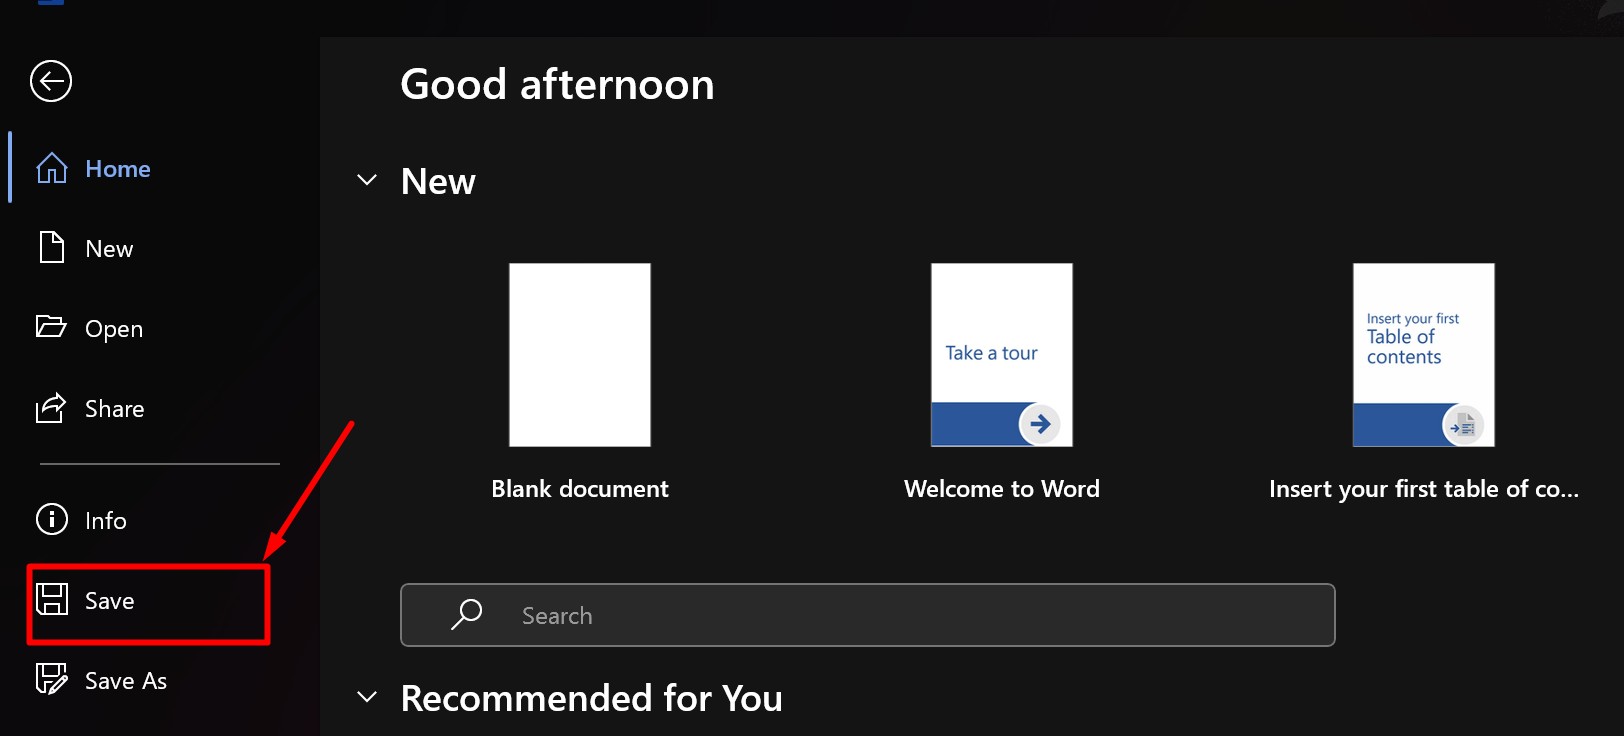Click the back arrow circle icon
This screenshot has height=736, width=1624.
tap(51, 81)
